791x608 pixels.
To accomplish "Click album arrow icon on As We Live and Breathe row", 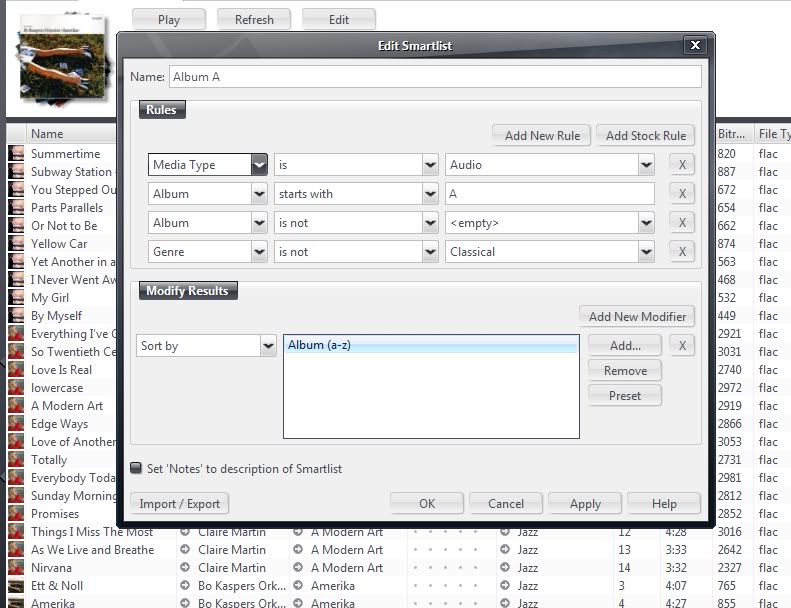I will click(x=298, y=549).
